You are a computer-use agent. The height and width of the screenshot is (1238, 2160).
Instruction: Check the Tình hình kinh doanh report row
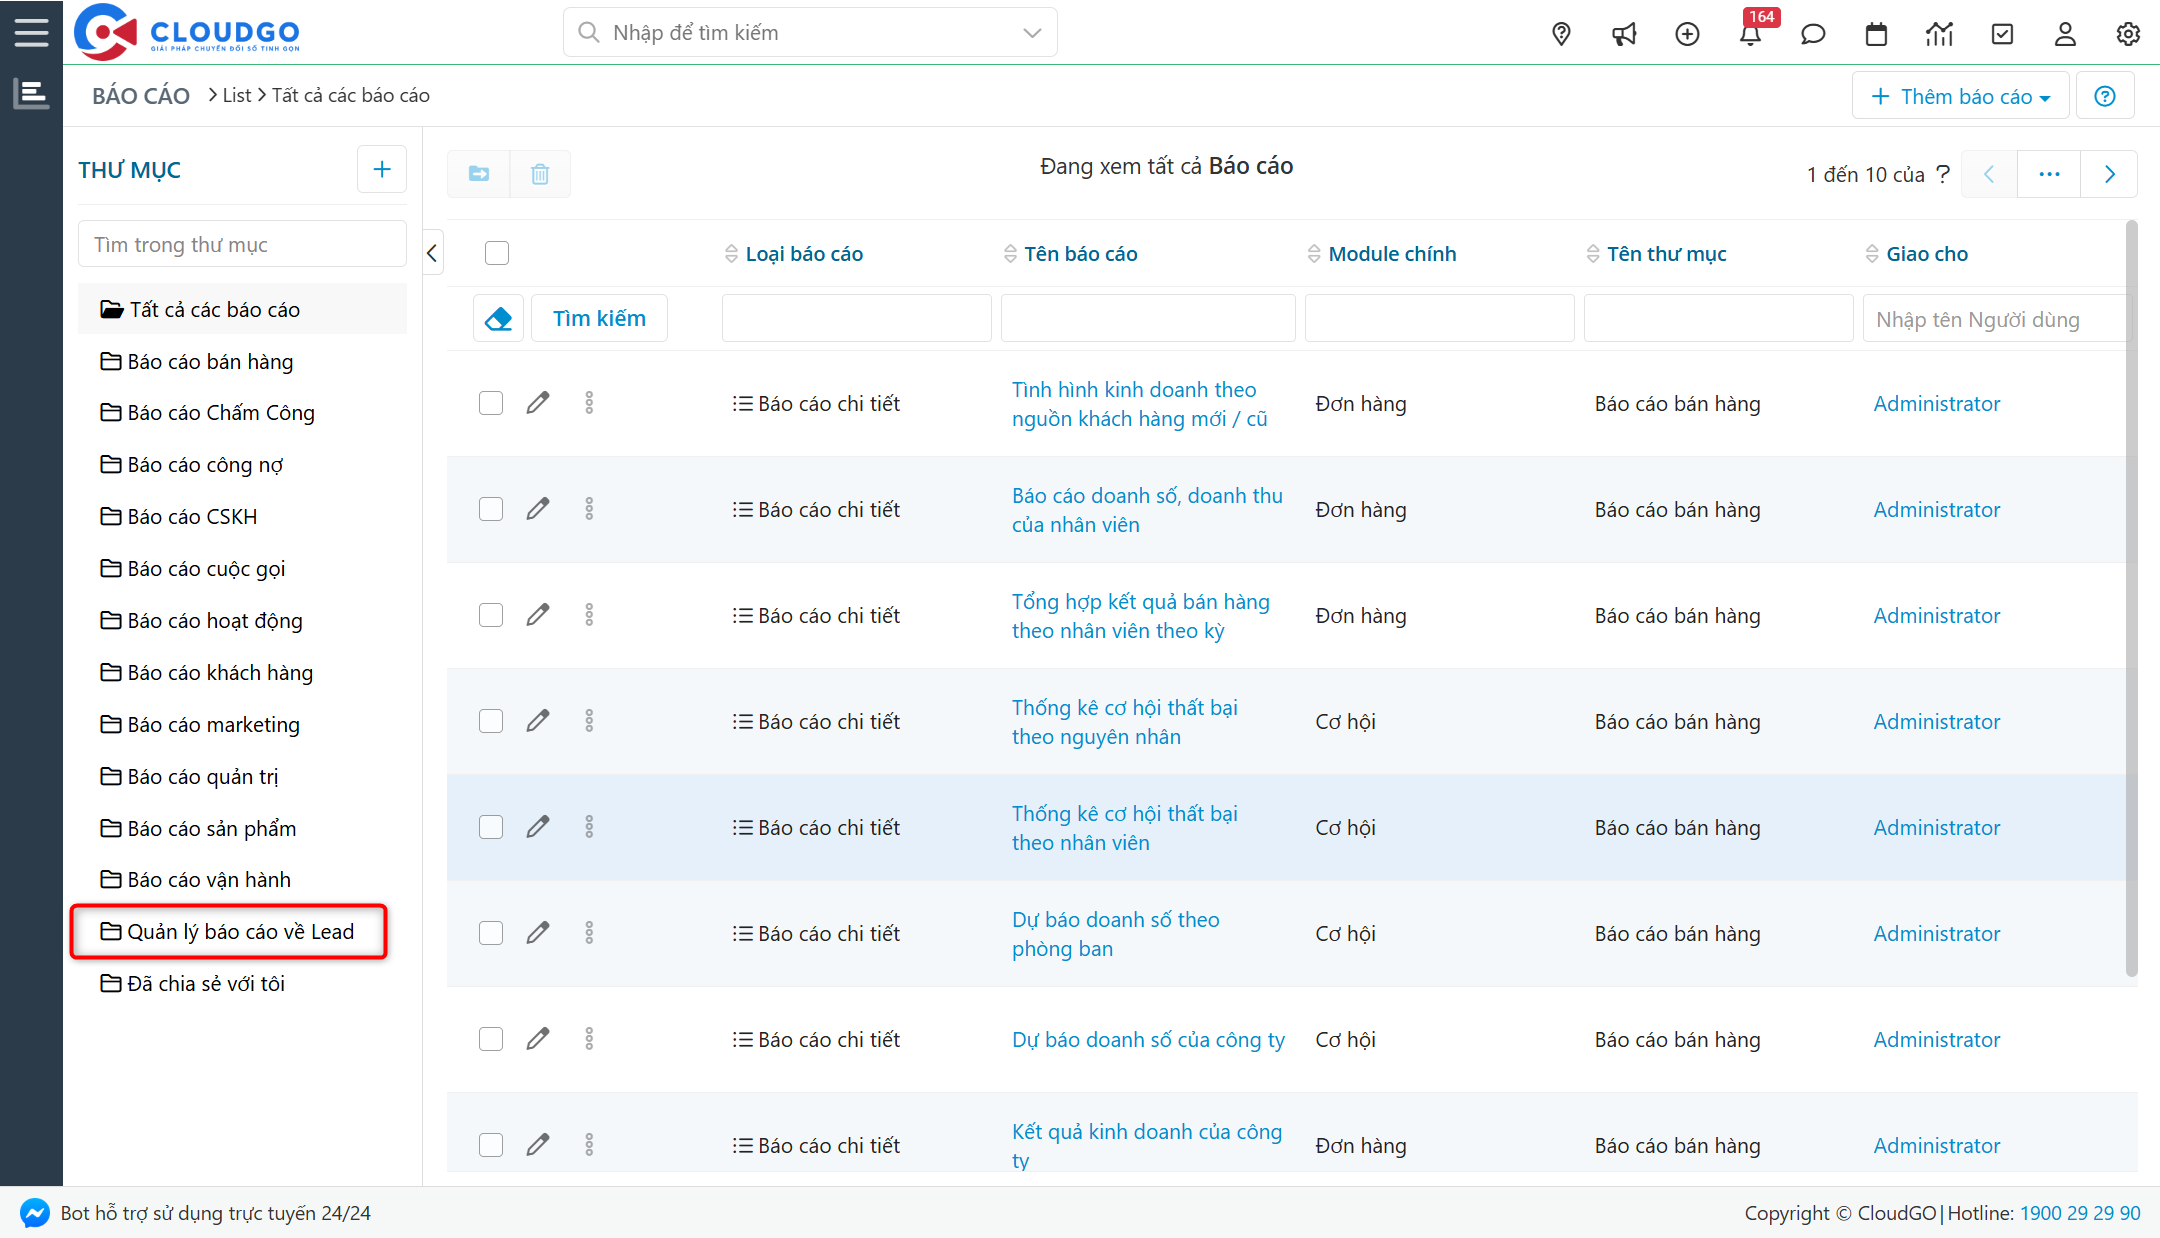[x=491, y=403]
